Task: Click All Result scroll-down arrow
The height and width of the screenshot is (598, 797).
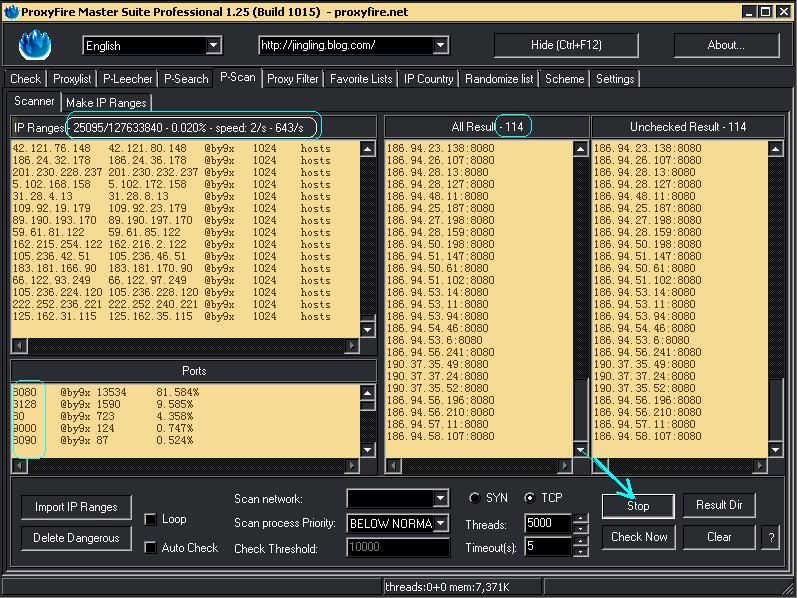Action: click(x=580, y=450)
